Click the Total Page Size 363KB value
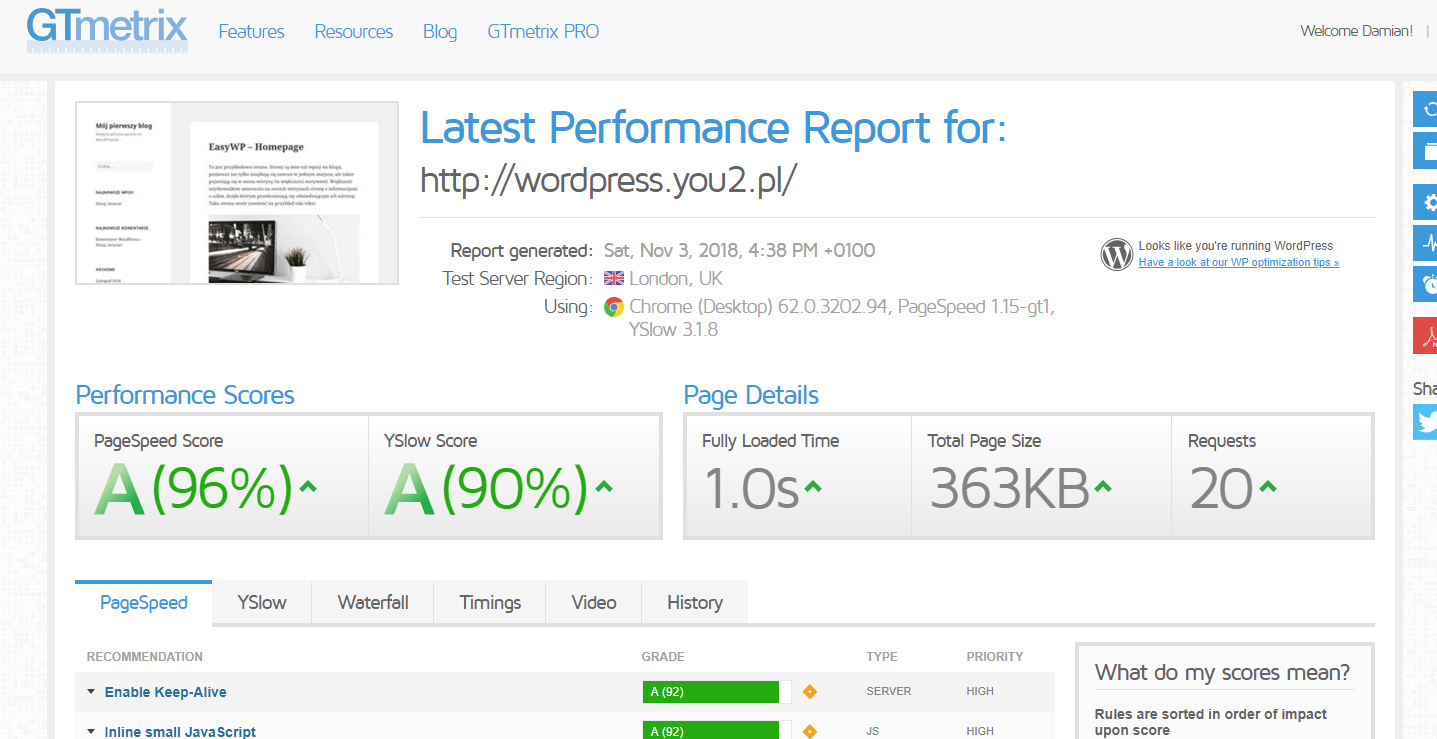 (x=1009, y=488)
